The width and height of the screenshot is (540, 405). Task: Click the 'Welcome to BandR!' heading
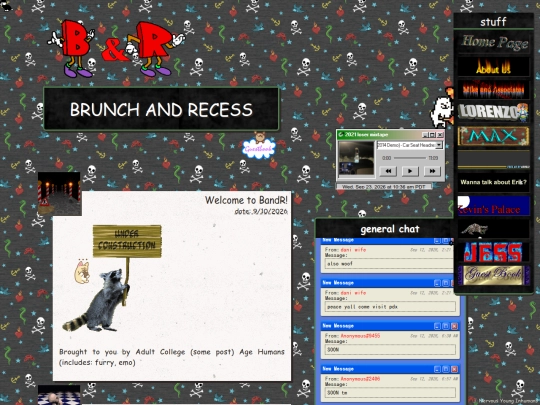[x=246, y=200]
